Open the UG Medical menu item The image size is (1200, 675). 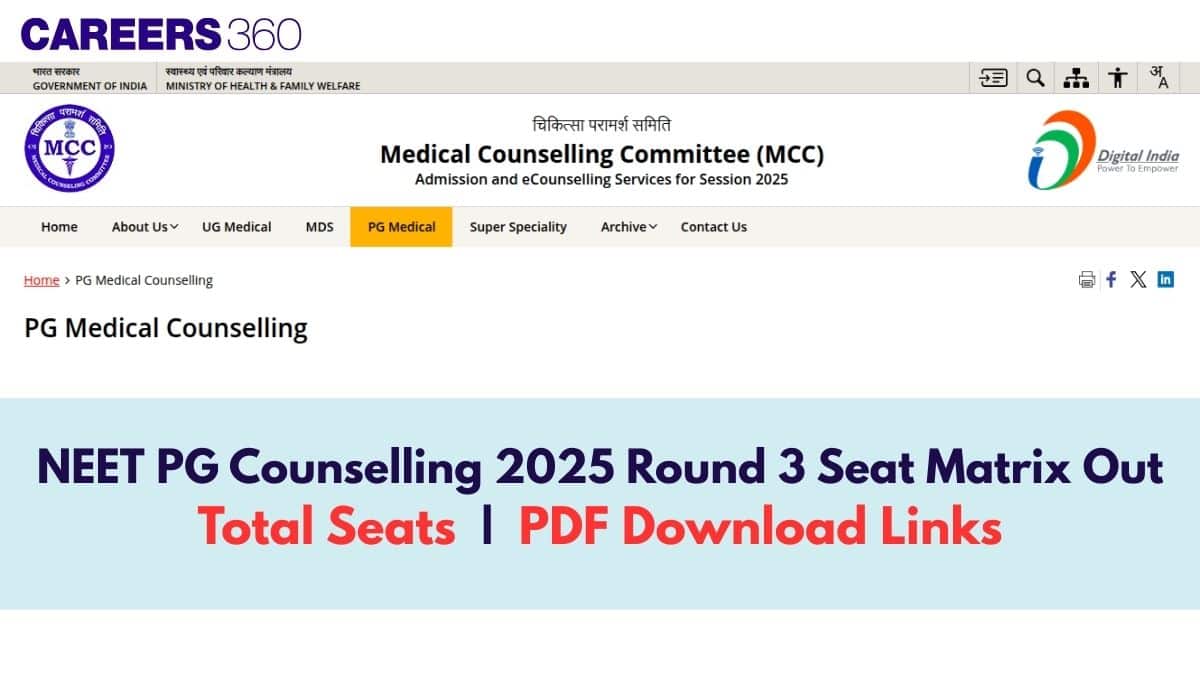click(236, 227)
